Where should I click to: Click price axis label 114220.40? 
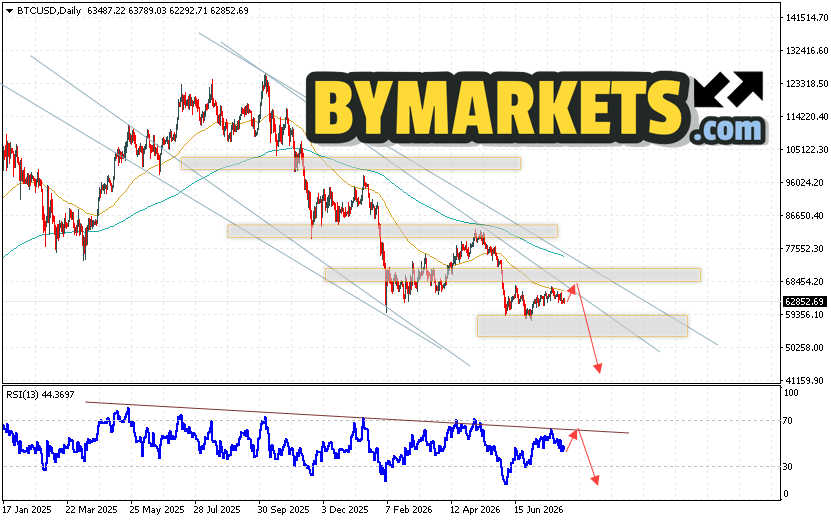coord(807,116)
